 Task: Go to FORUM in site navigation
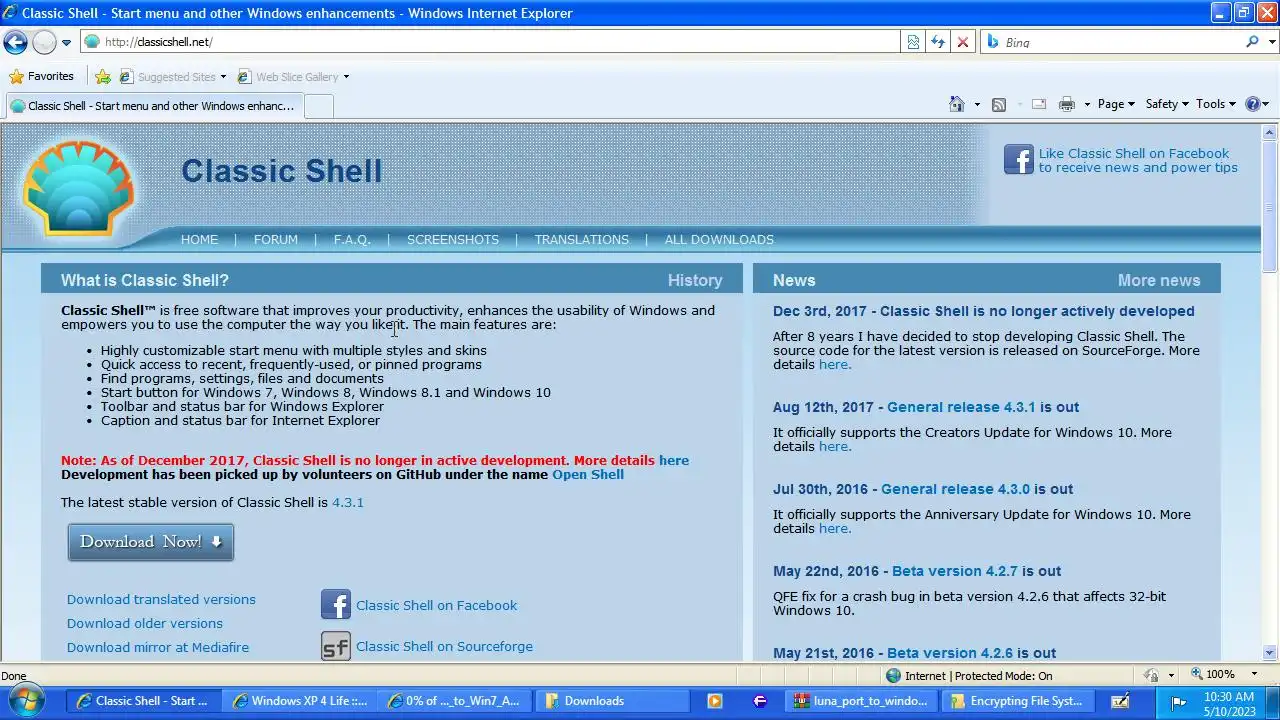coord(275,239)
